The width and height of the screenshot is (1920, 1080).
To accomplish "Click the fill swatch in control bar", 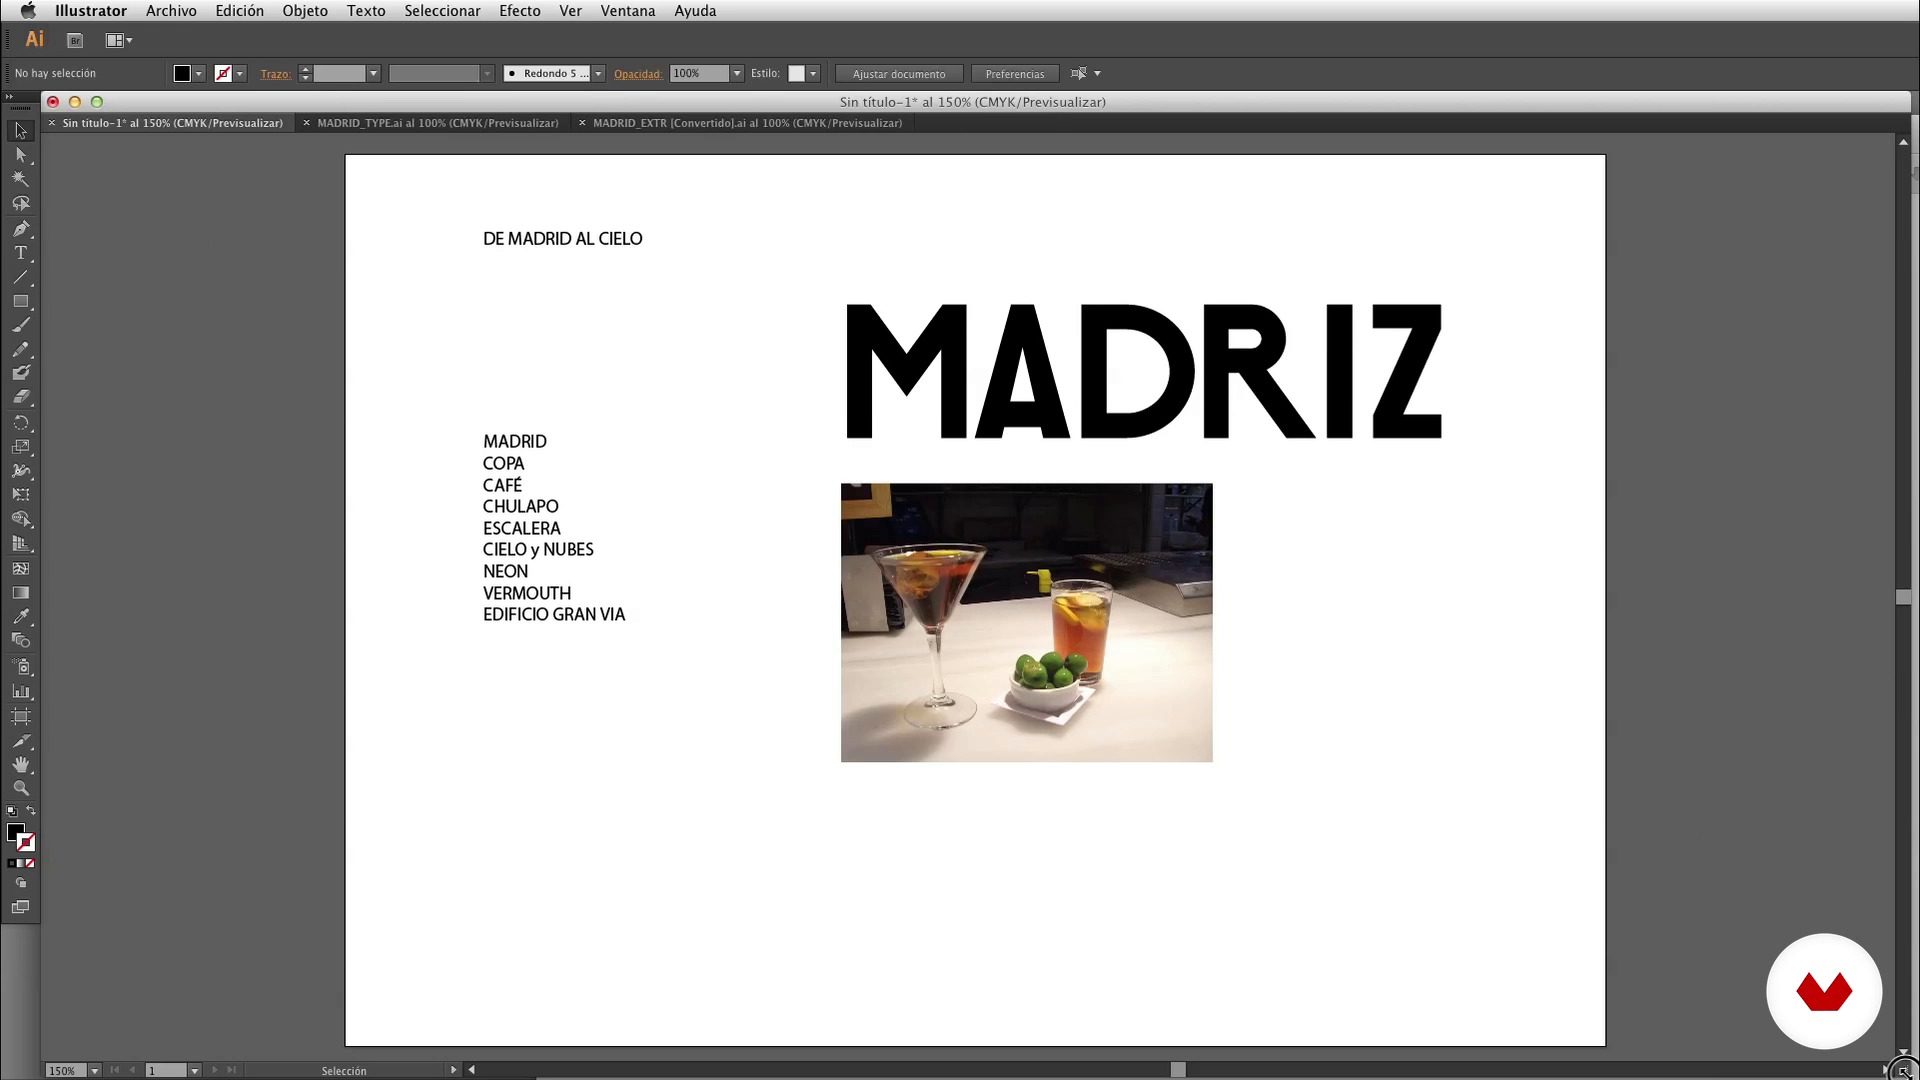I will (182, 74).
